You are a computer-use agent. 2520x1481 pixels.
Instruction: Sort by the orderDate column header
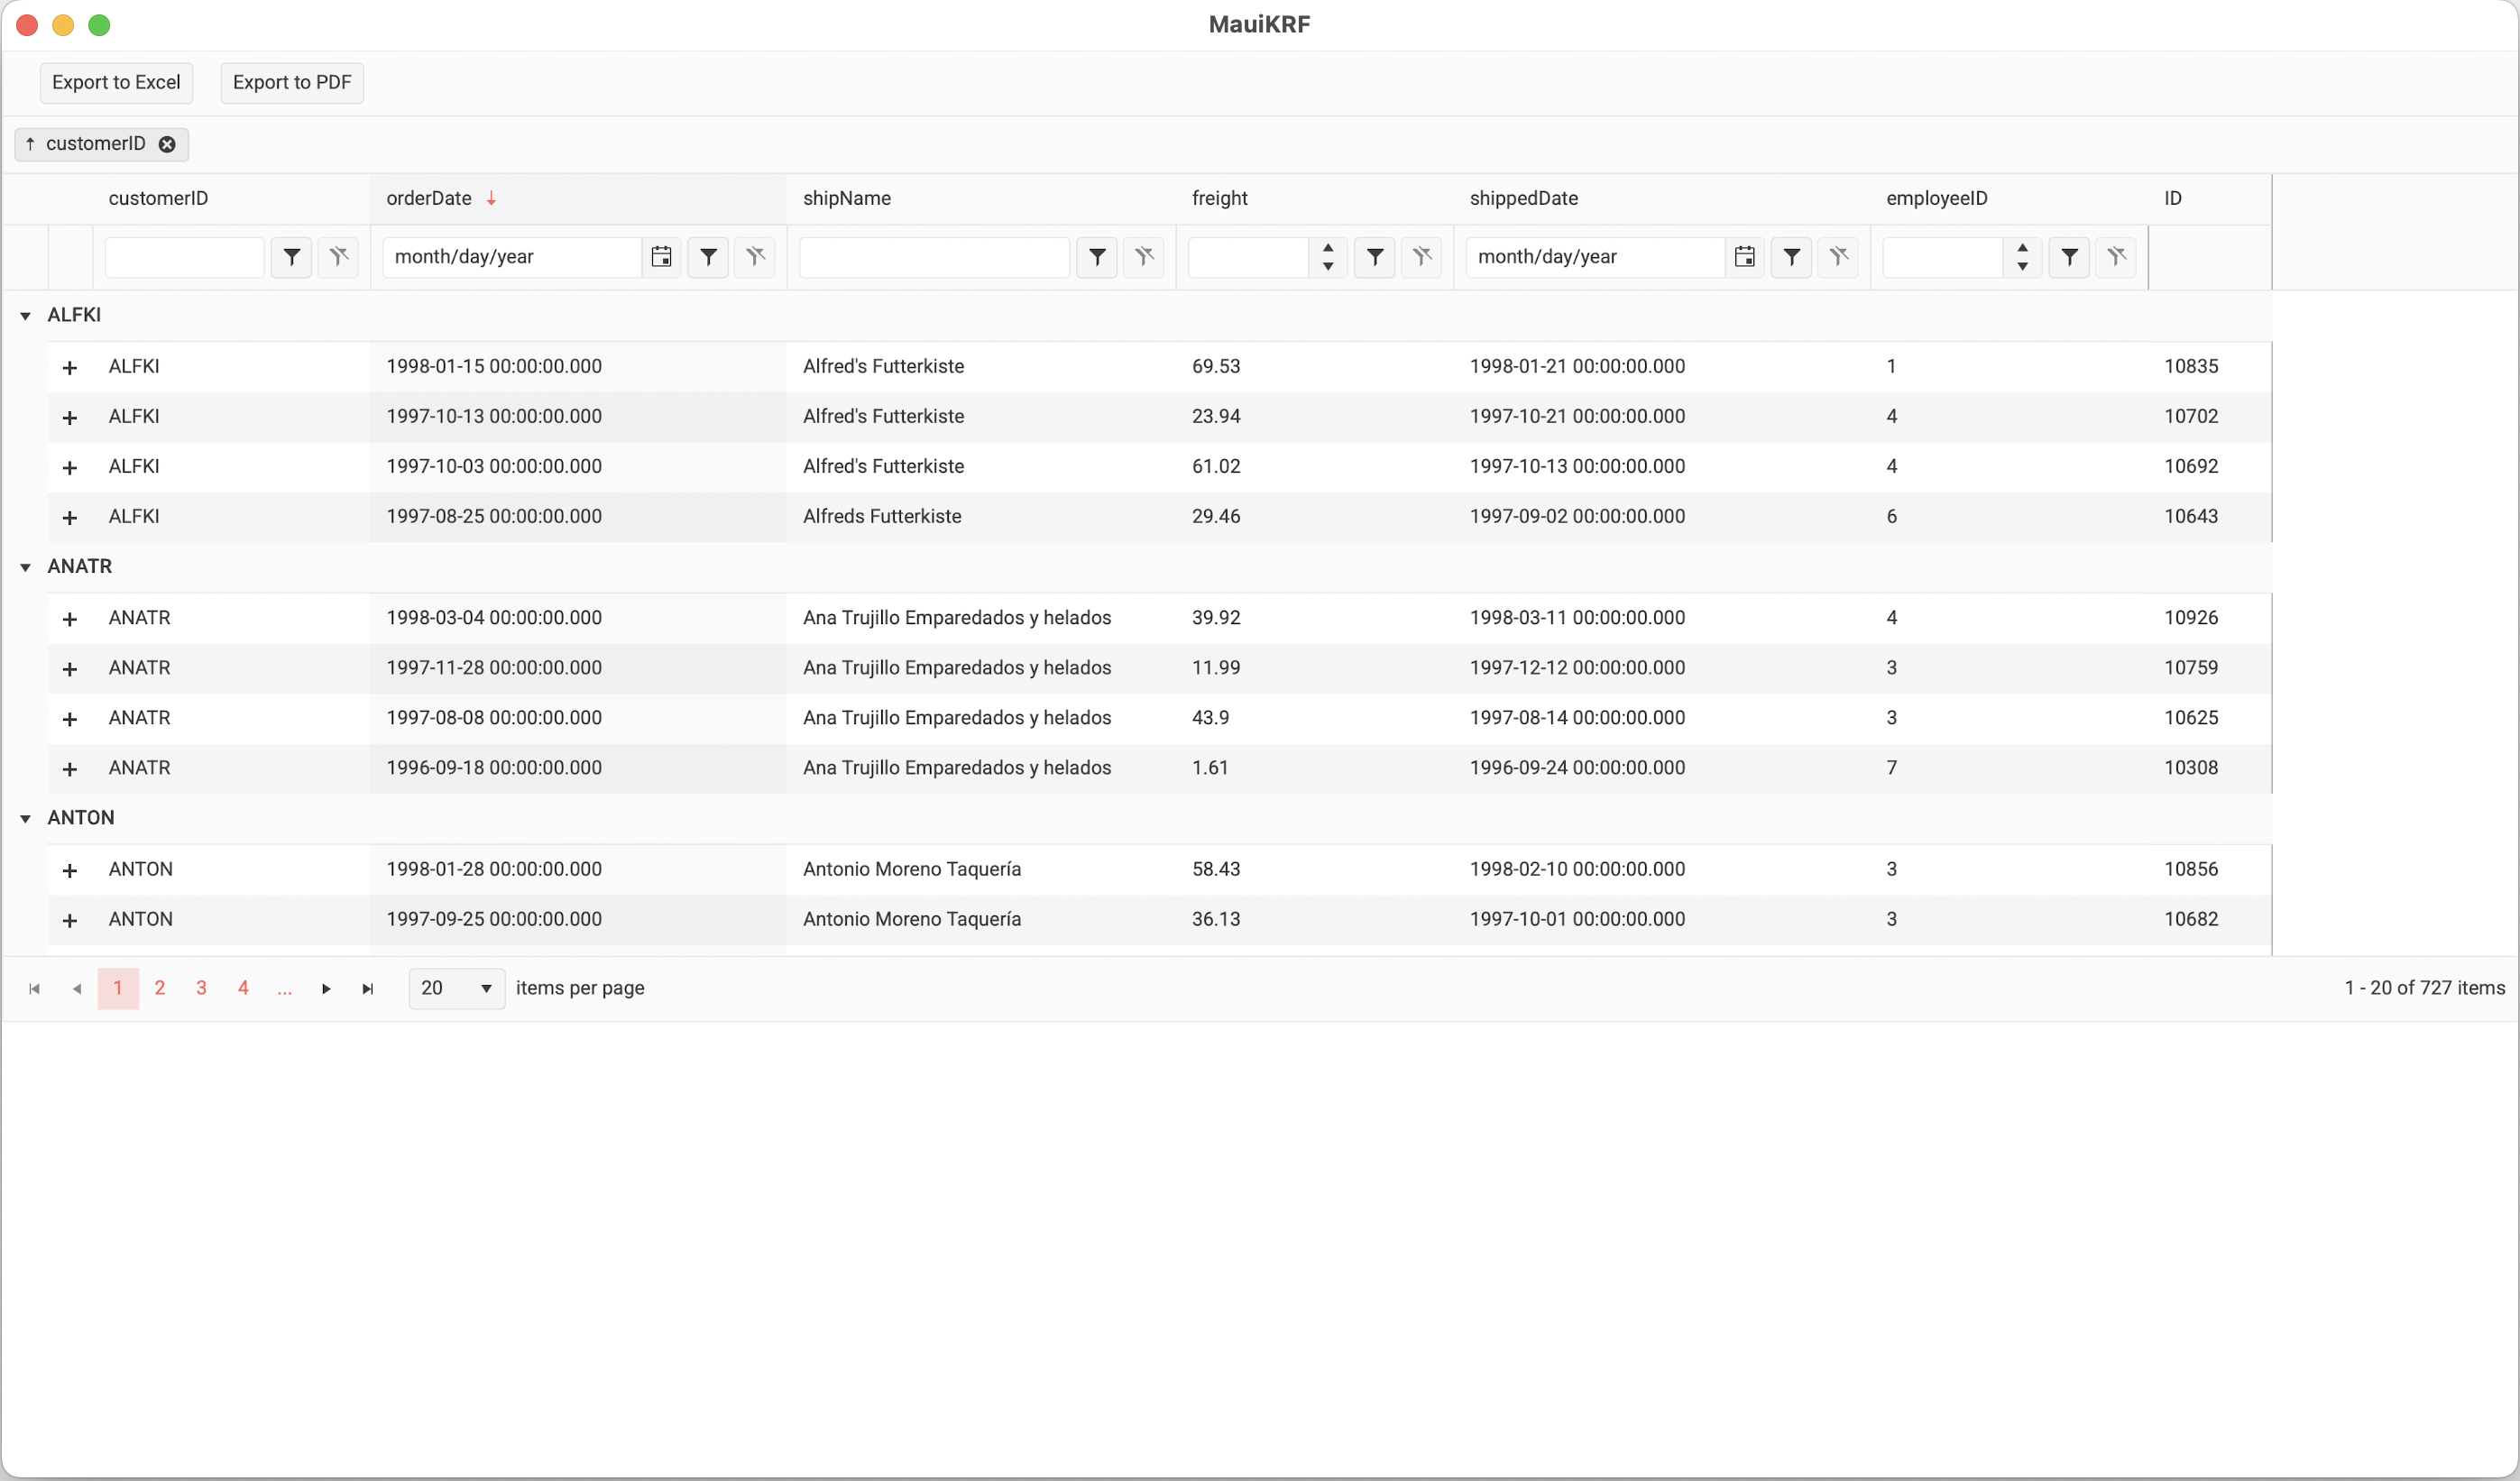pyautogui.click(x=429, y=198)
